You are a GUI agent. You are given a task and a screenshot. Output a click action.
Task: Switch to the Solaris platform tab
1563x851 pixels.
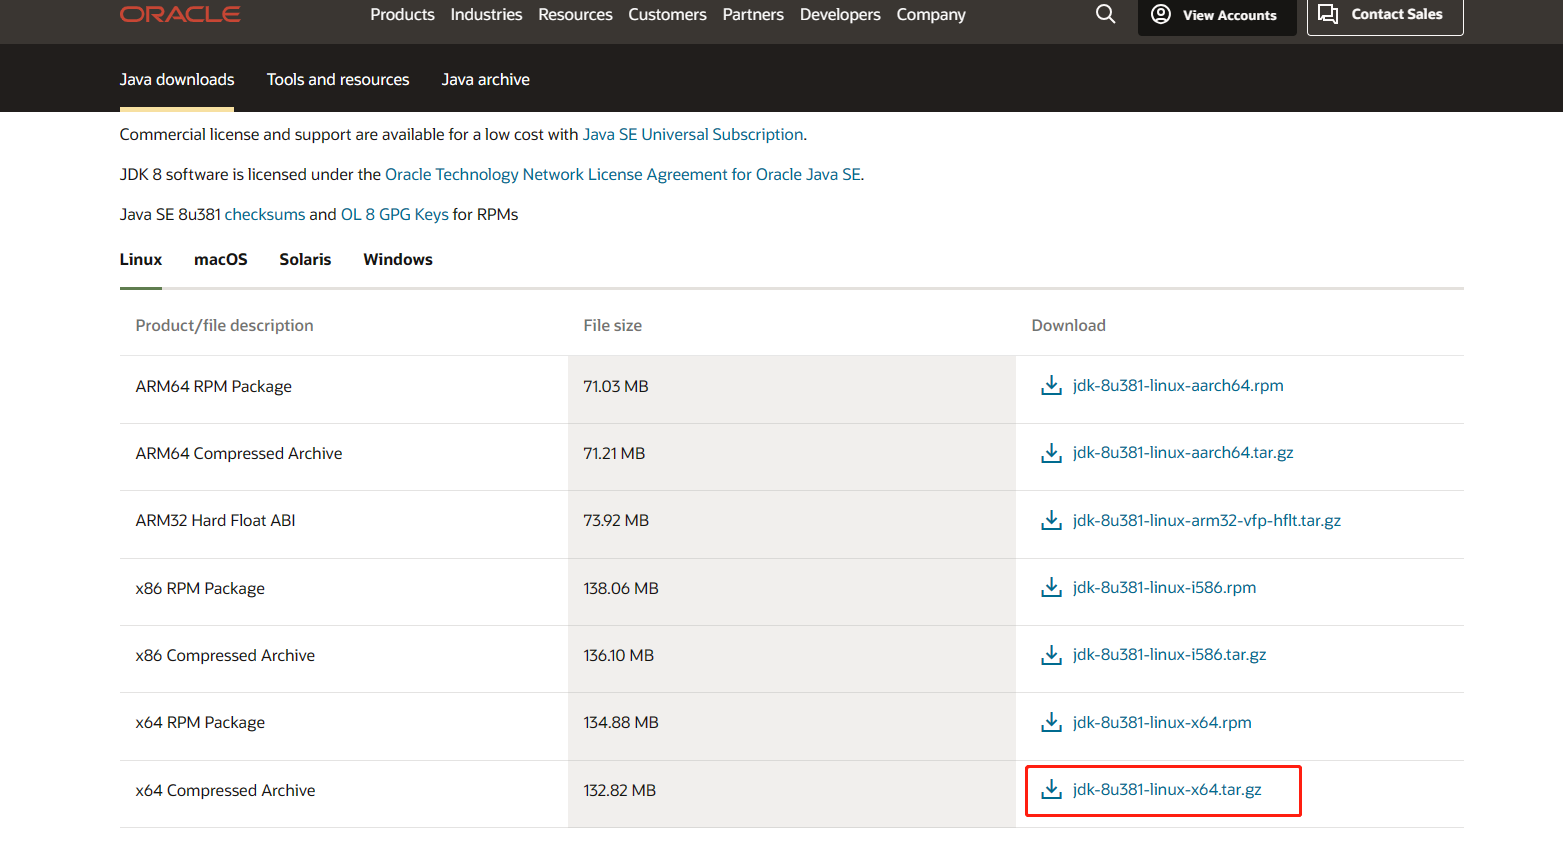coord(305,260)
